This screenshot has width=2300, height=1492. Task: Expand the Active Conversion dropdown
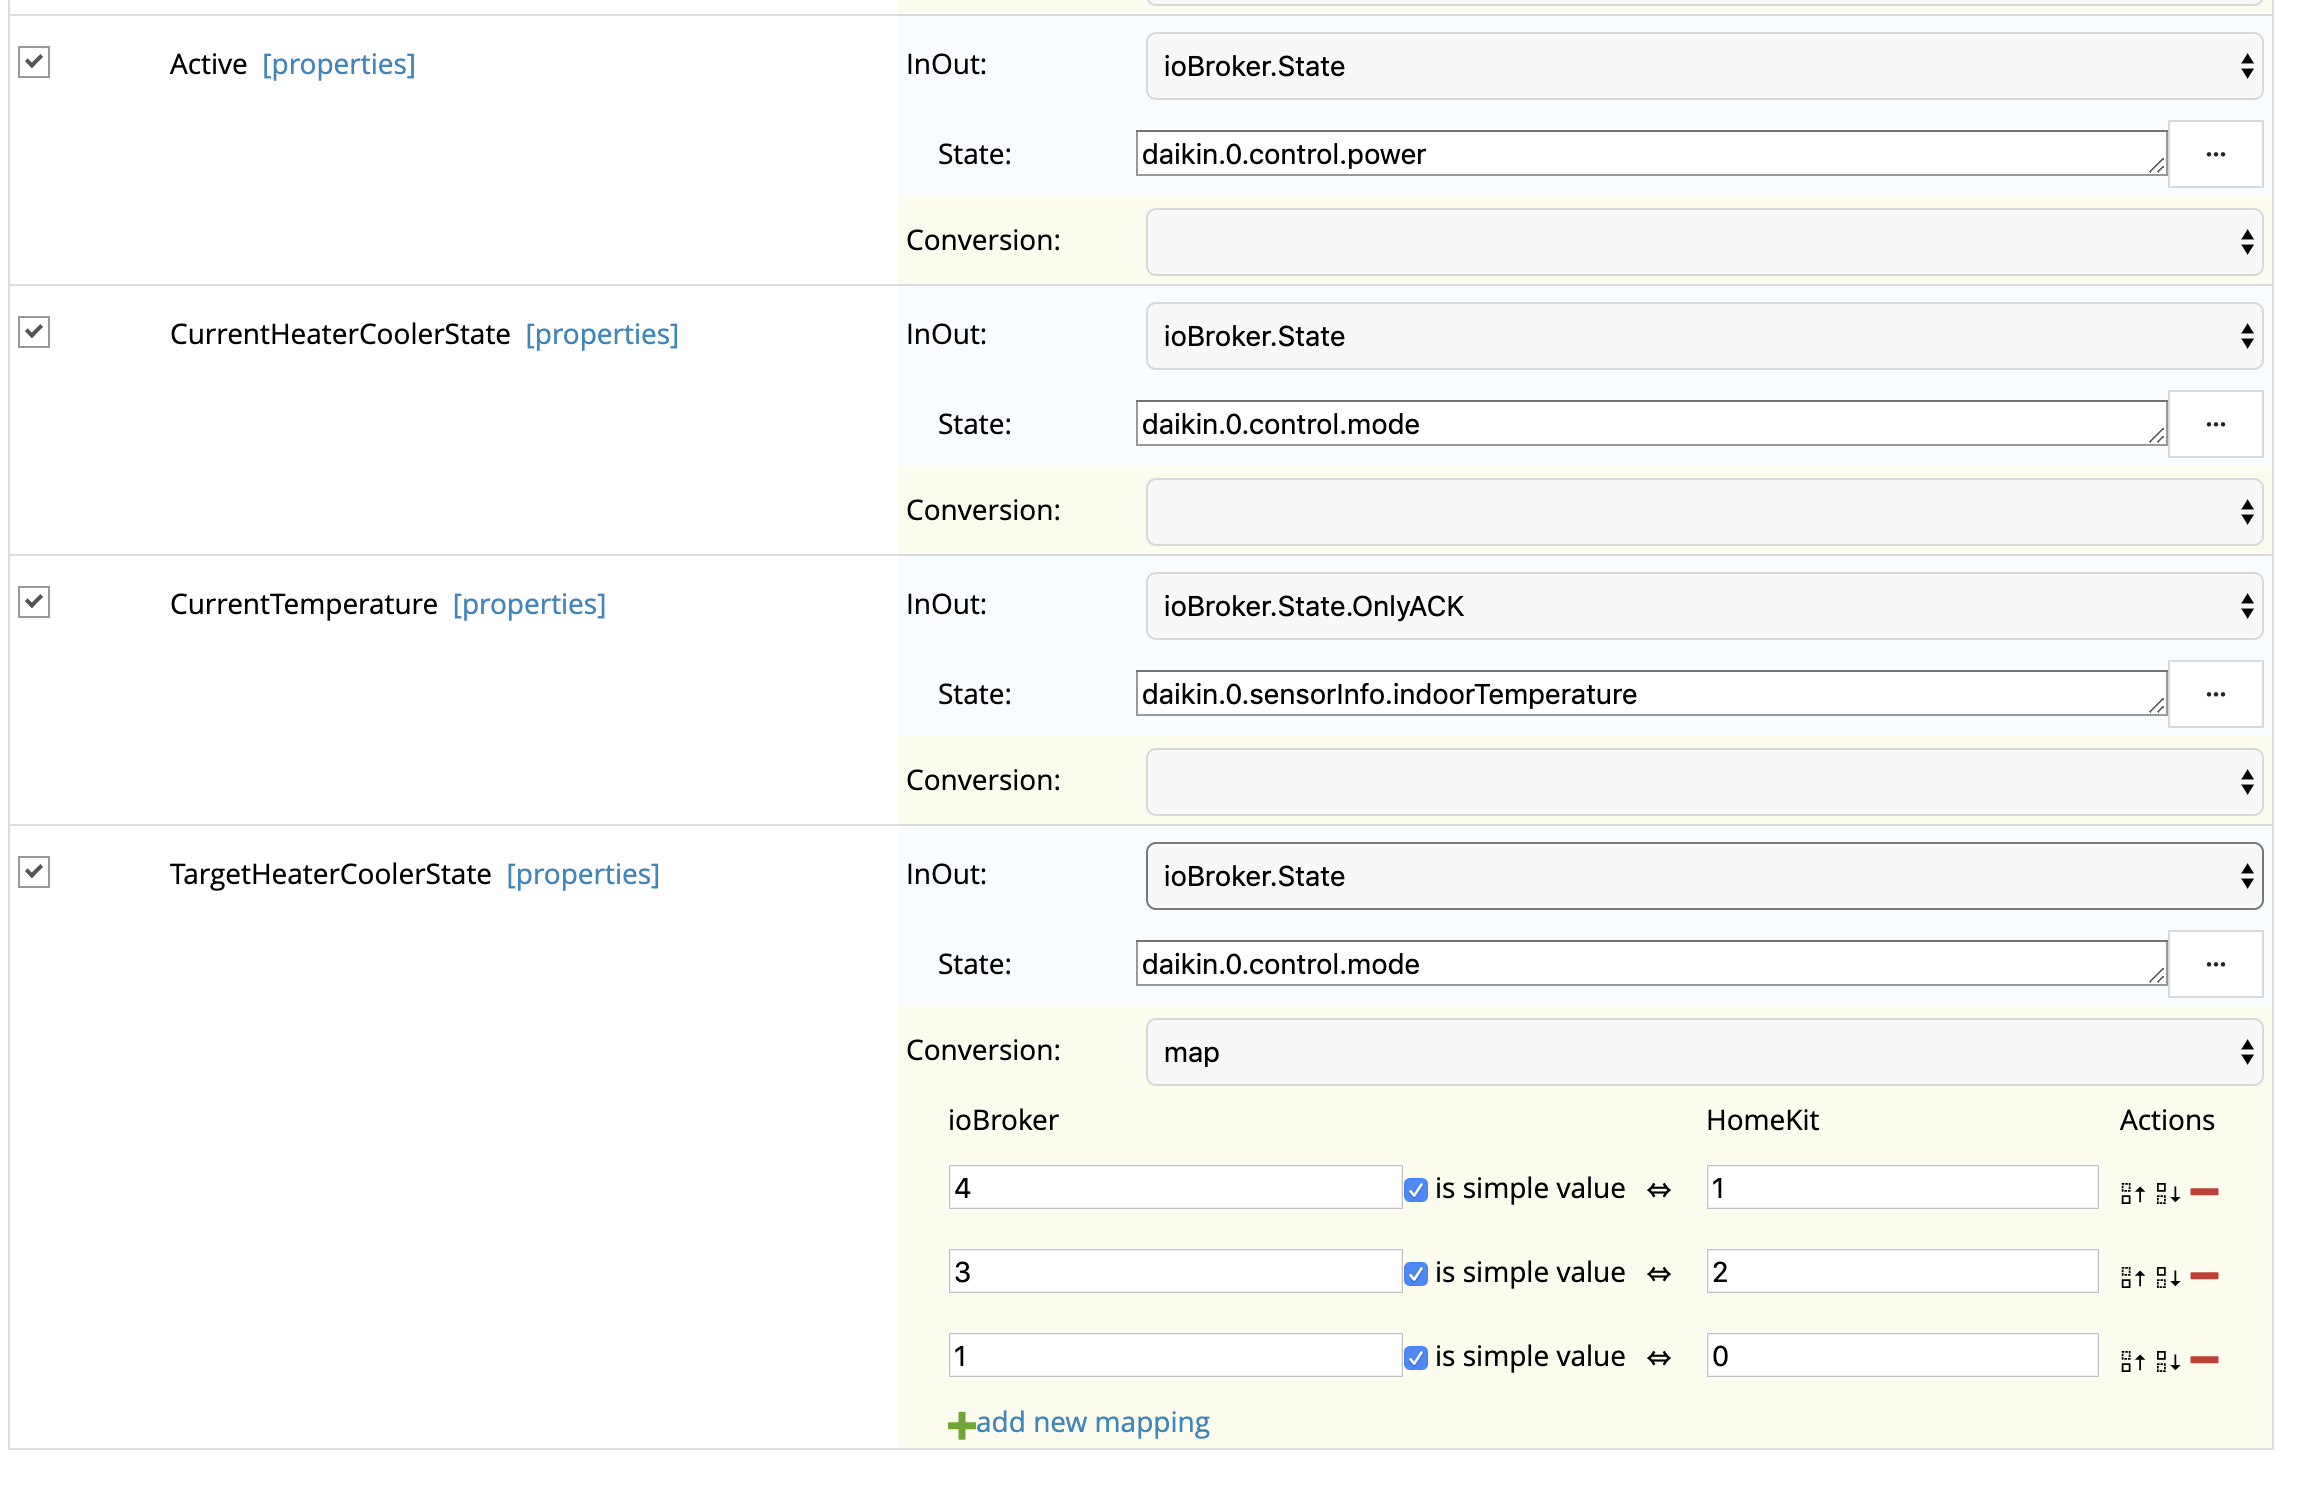click(1703, 242)
